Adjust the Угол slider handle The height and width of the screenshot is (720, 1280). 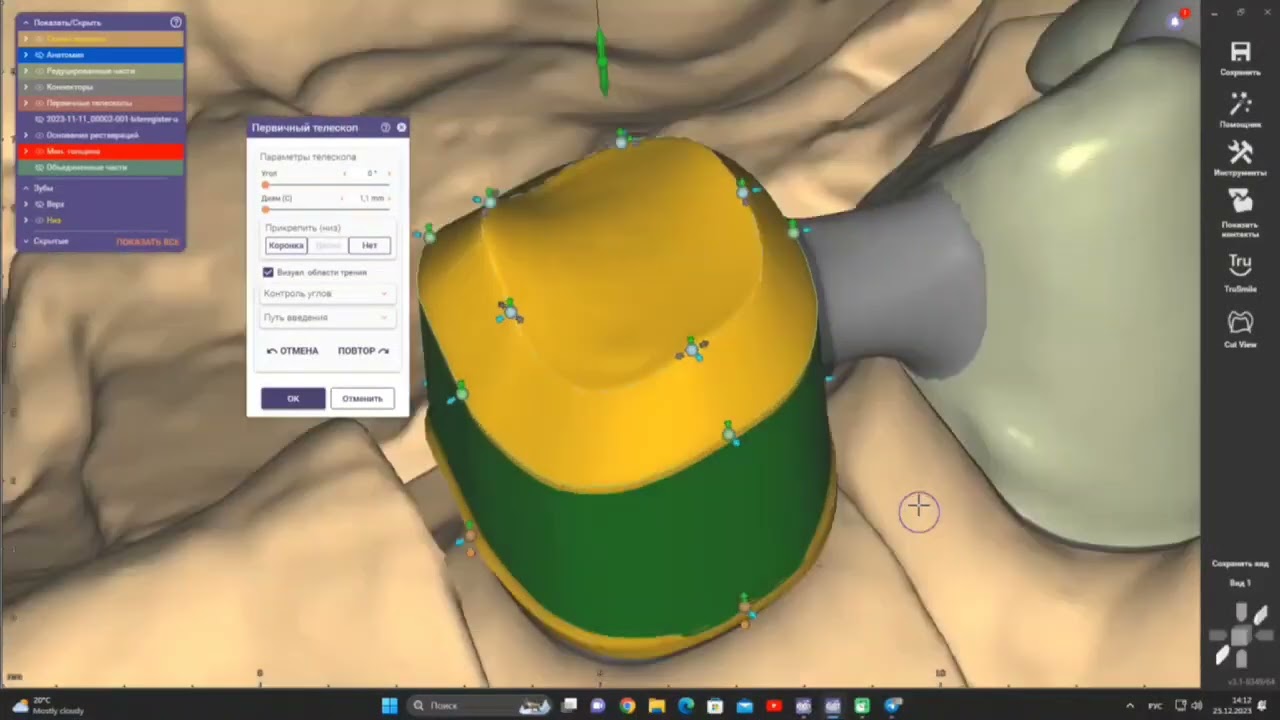[265, 185]
